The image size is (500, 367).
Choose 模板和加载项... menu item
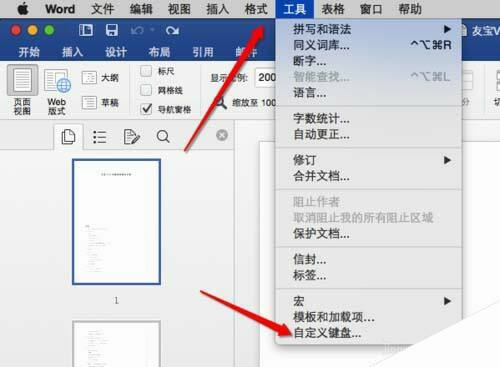tap(369, 317)
